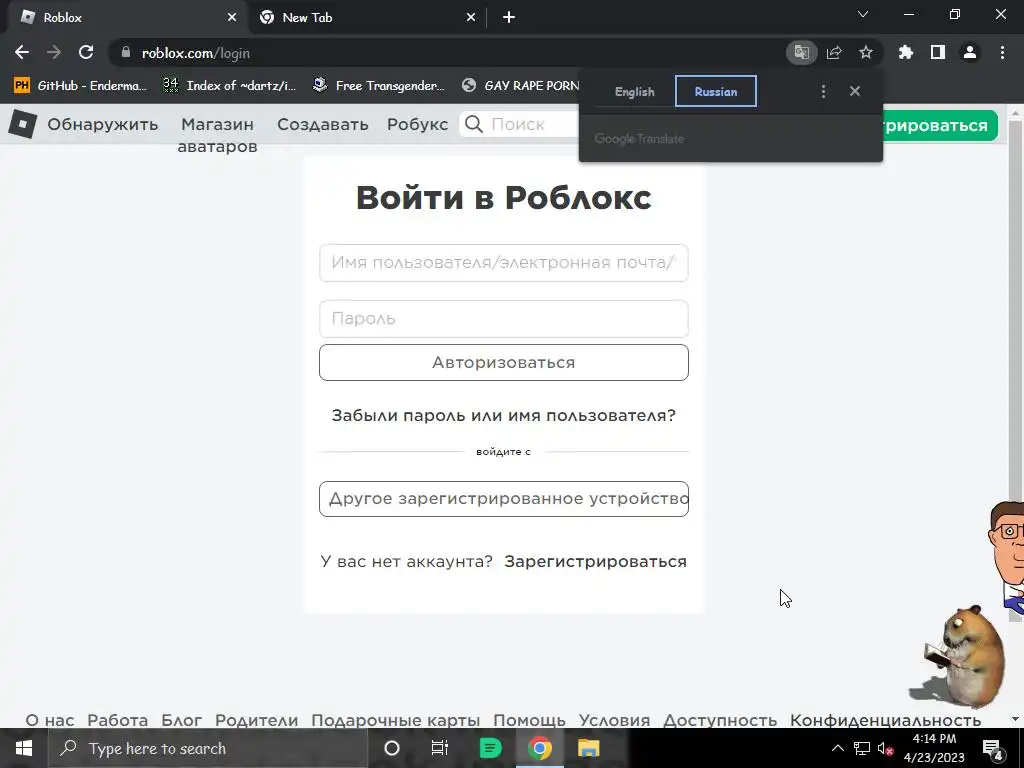Close the New Tab browser tab
The width and height of the screenshot is (1024, 768).
[471, 18]
